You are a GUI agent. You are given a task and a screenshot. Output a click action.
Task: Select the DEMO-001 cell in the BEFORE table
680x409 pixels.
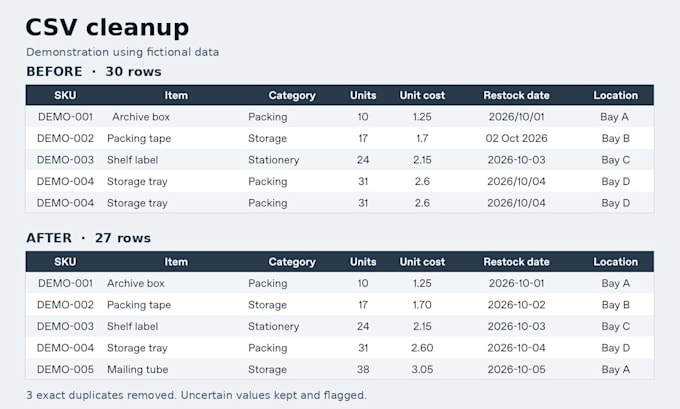point(65,117)
